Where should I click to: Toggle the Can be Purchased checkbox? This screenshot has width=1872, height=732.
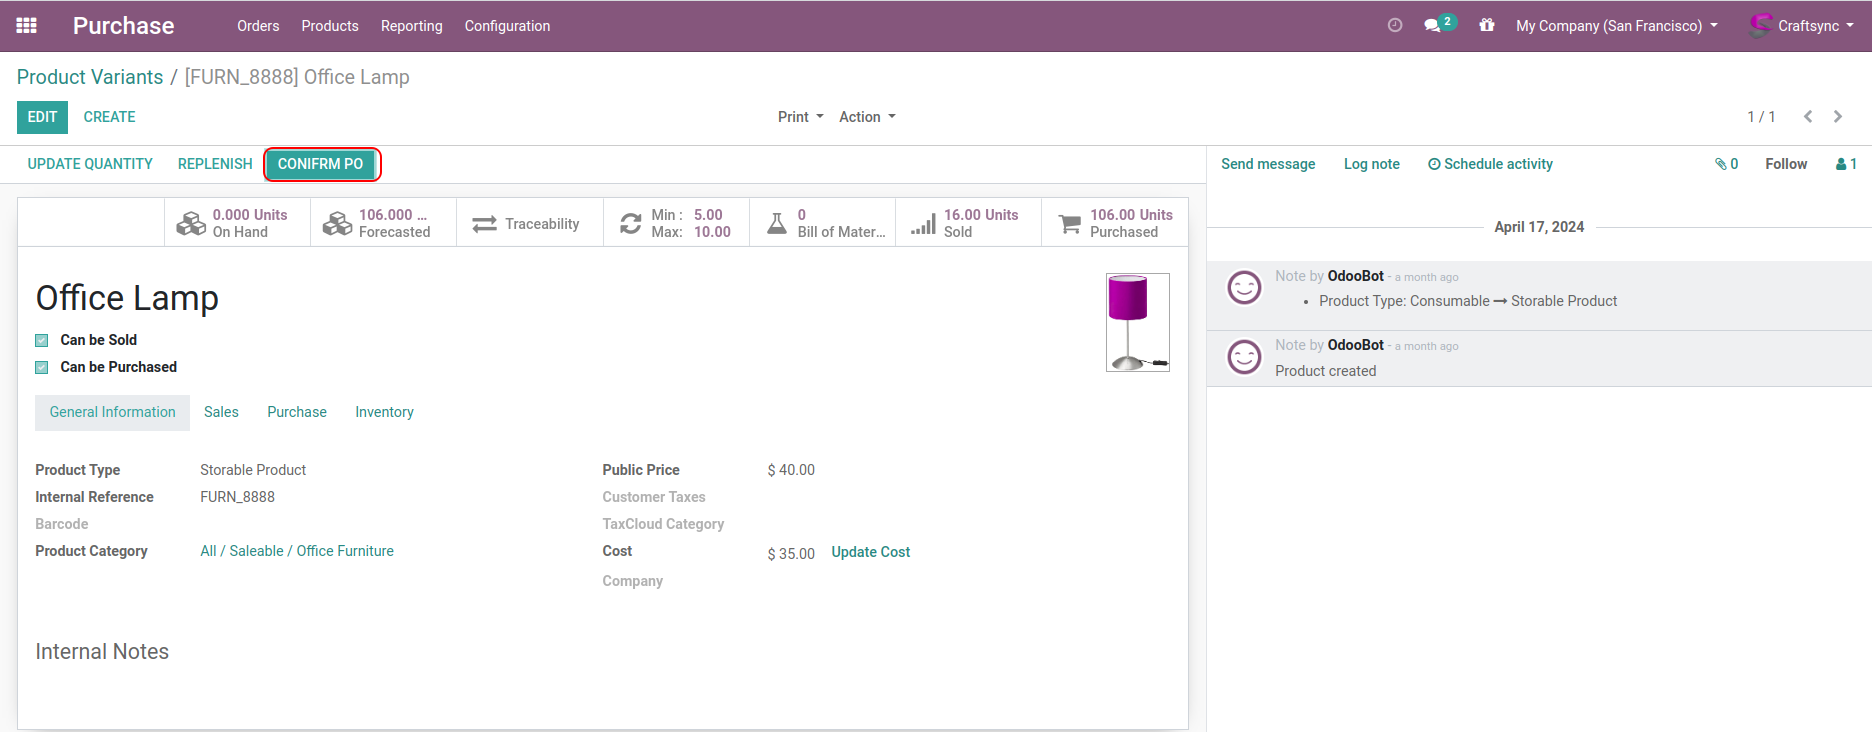pyautogui.click(x=42, y=368)
